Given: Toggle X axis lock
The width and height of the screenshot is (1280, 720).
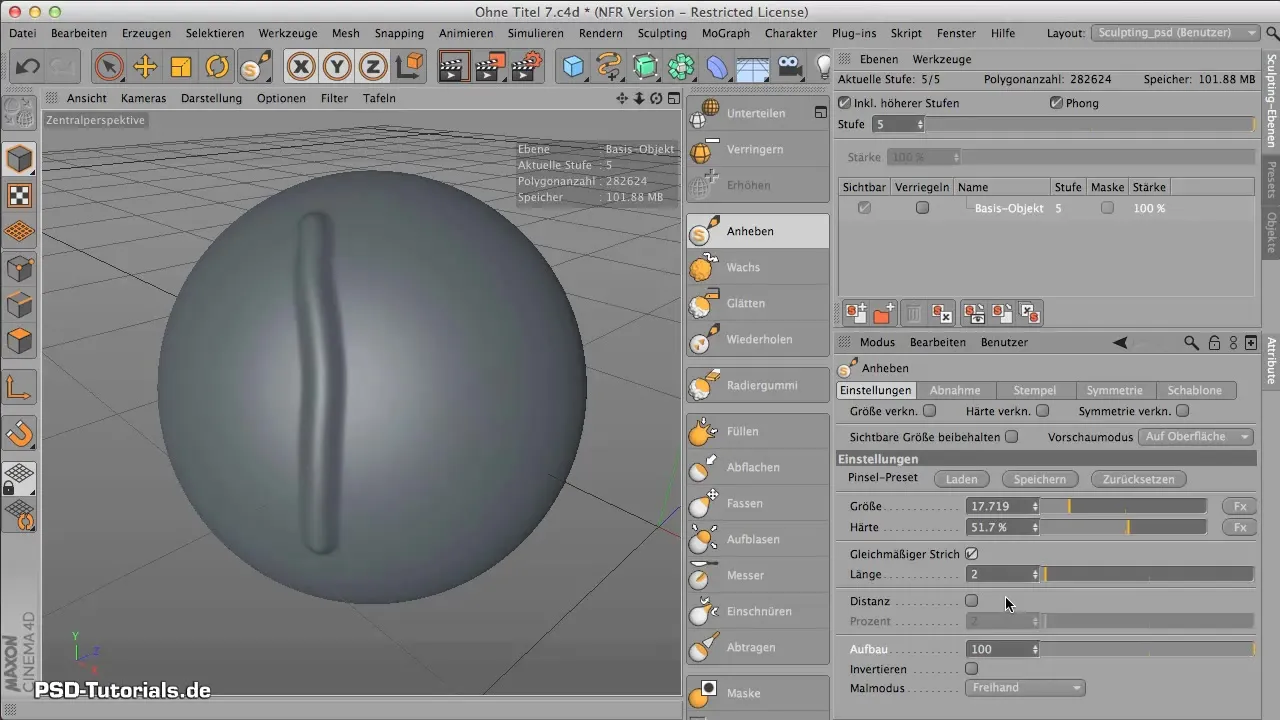Looking at the screenshot, I should [301, 67].
